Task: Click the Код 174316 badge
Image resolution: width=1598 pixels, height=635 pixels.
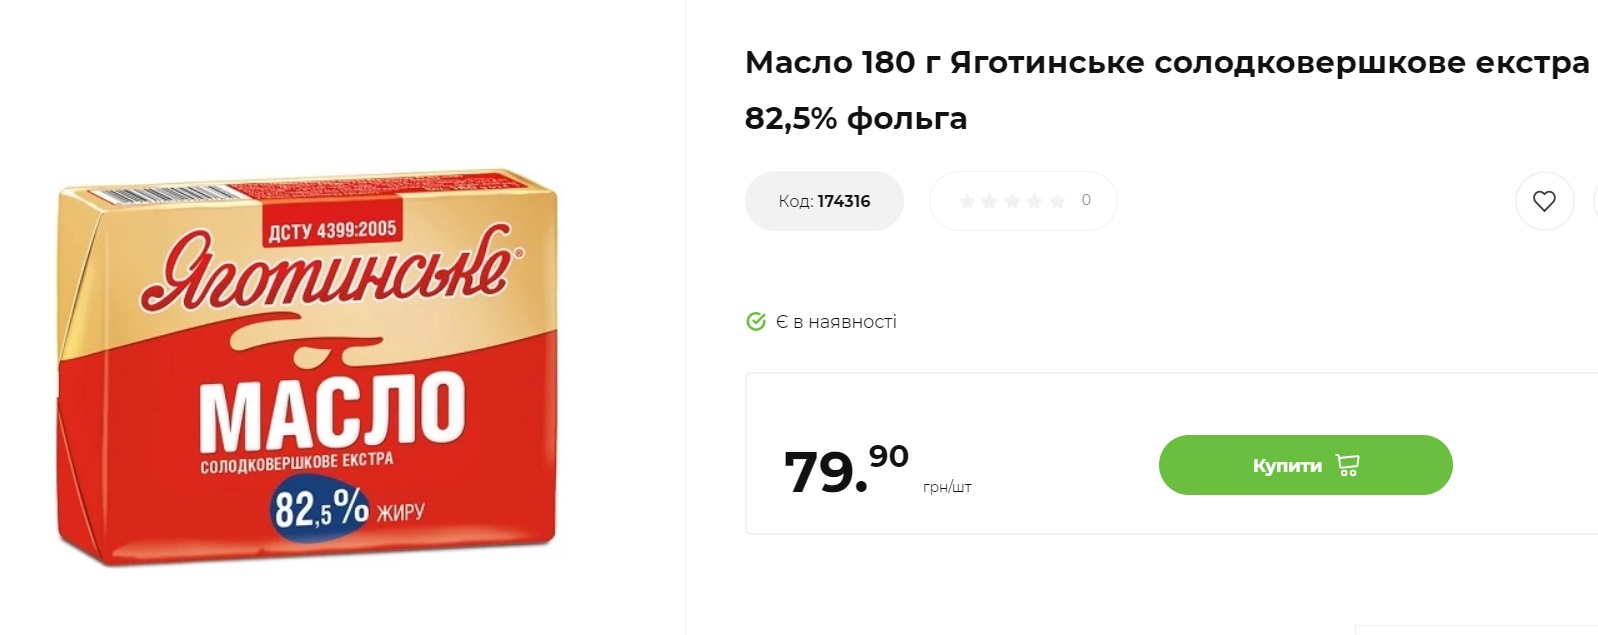Action: [x=824, y=200]
